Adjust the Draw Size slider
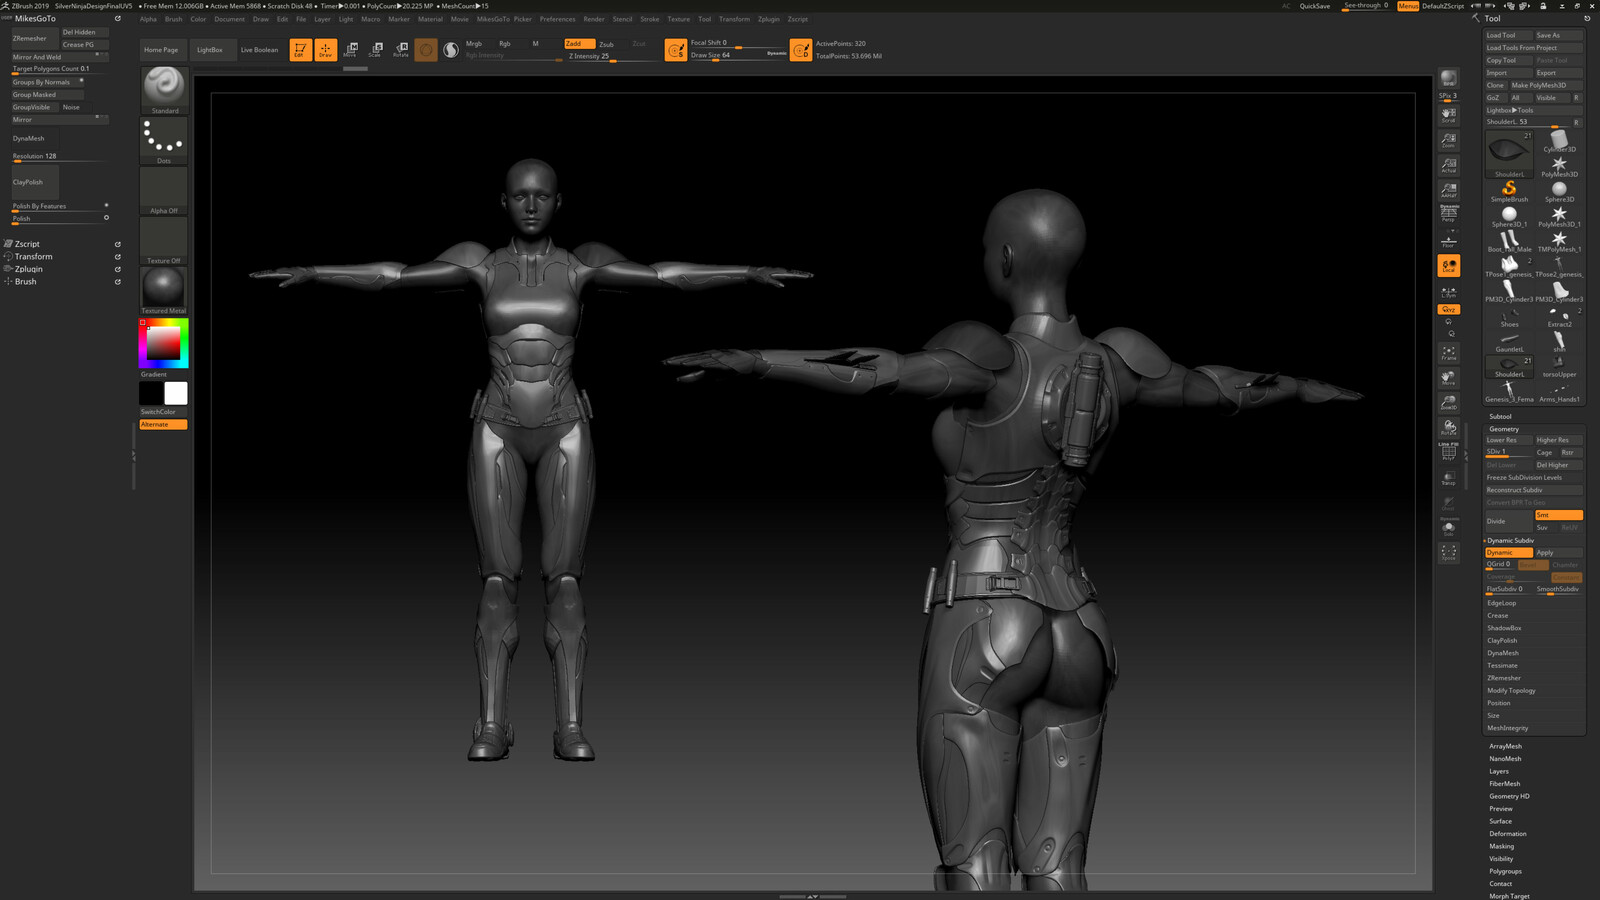This screenshot has height=900, width=1600. point(738,56)
